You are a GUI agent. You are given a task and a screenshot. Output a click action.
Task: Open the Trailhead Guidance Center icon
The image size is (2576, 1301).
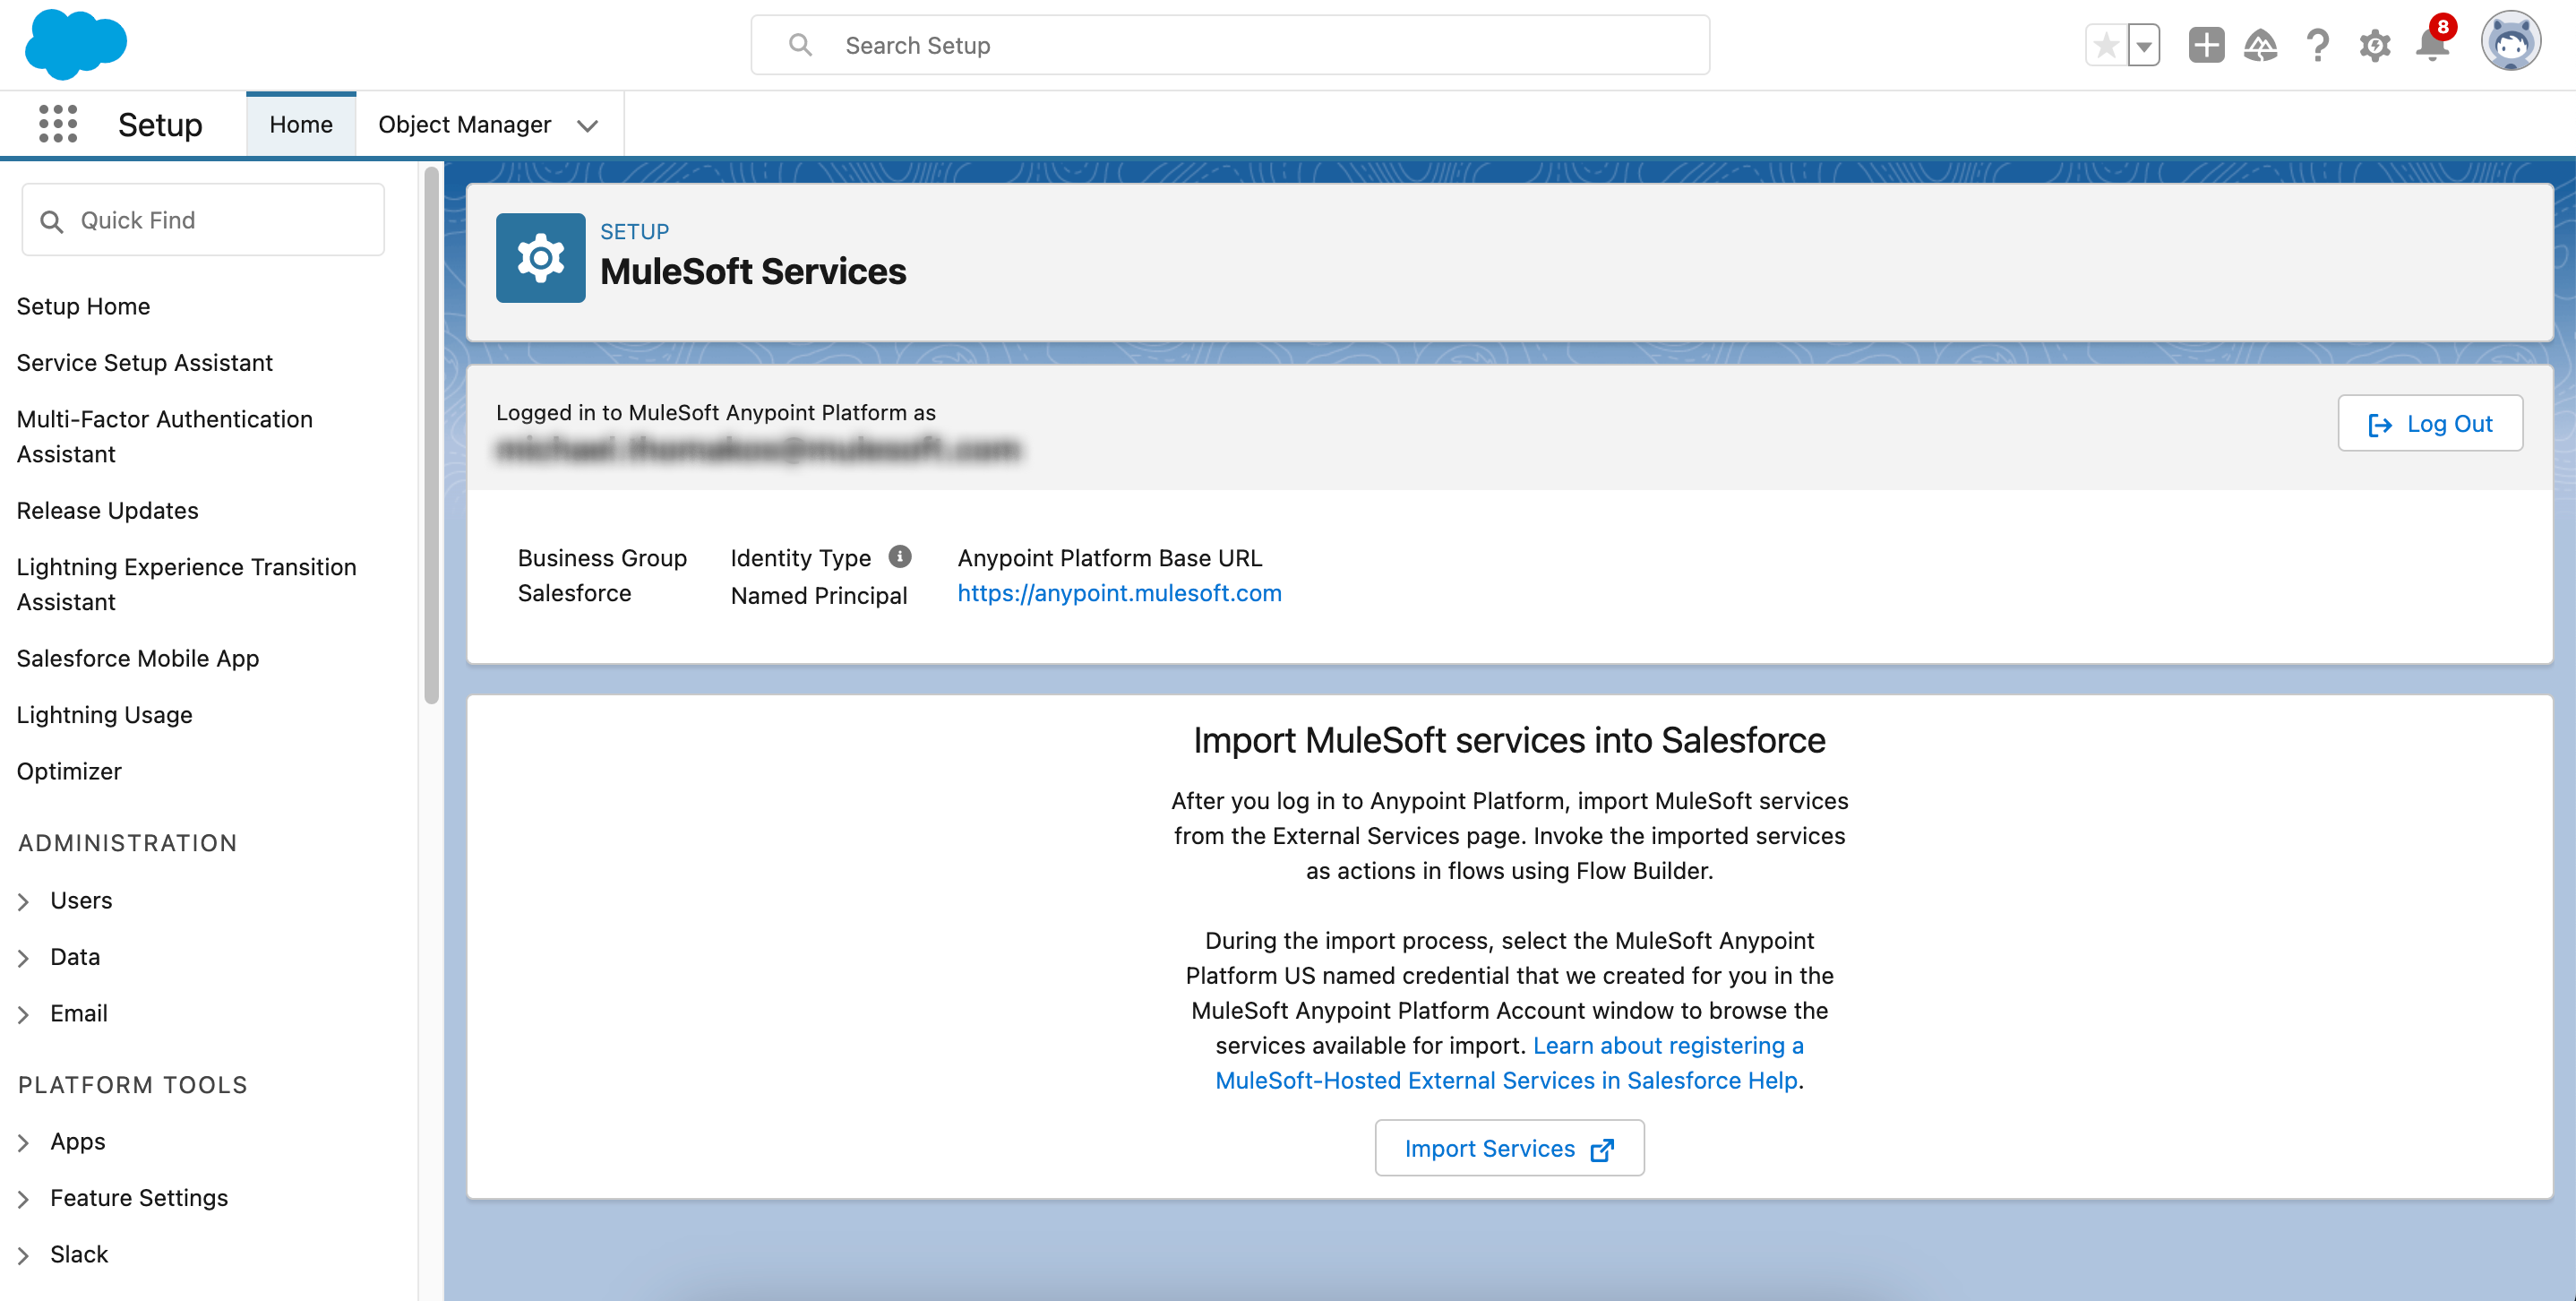click(x=2262, y=45)
